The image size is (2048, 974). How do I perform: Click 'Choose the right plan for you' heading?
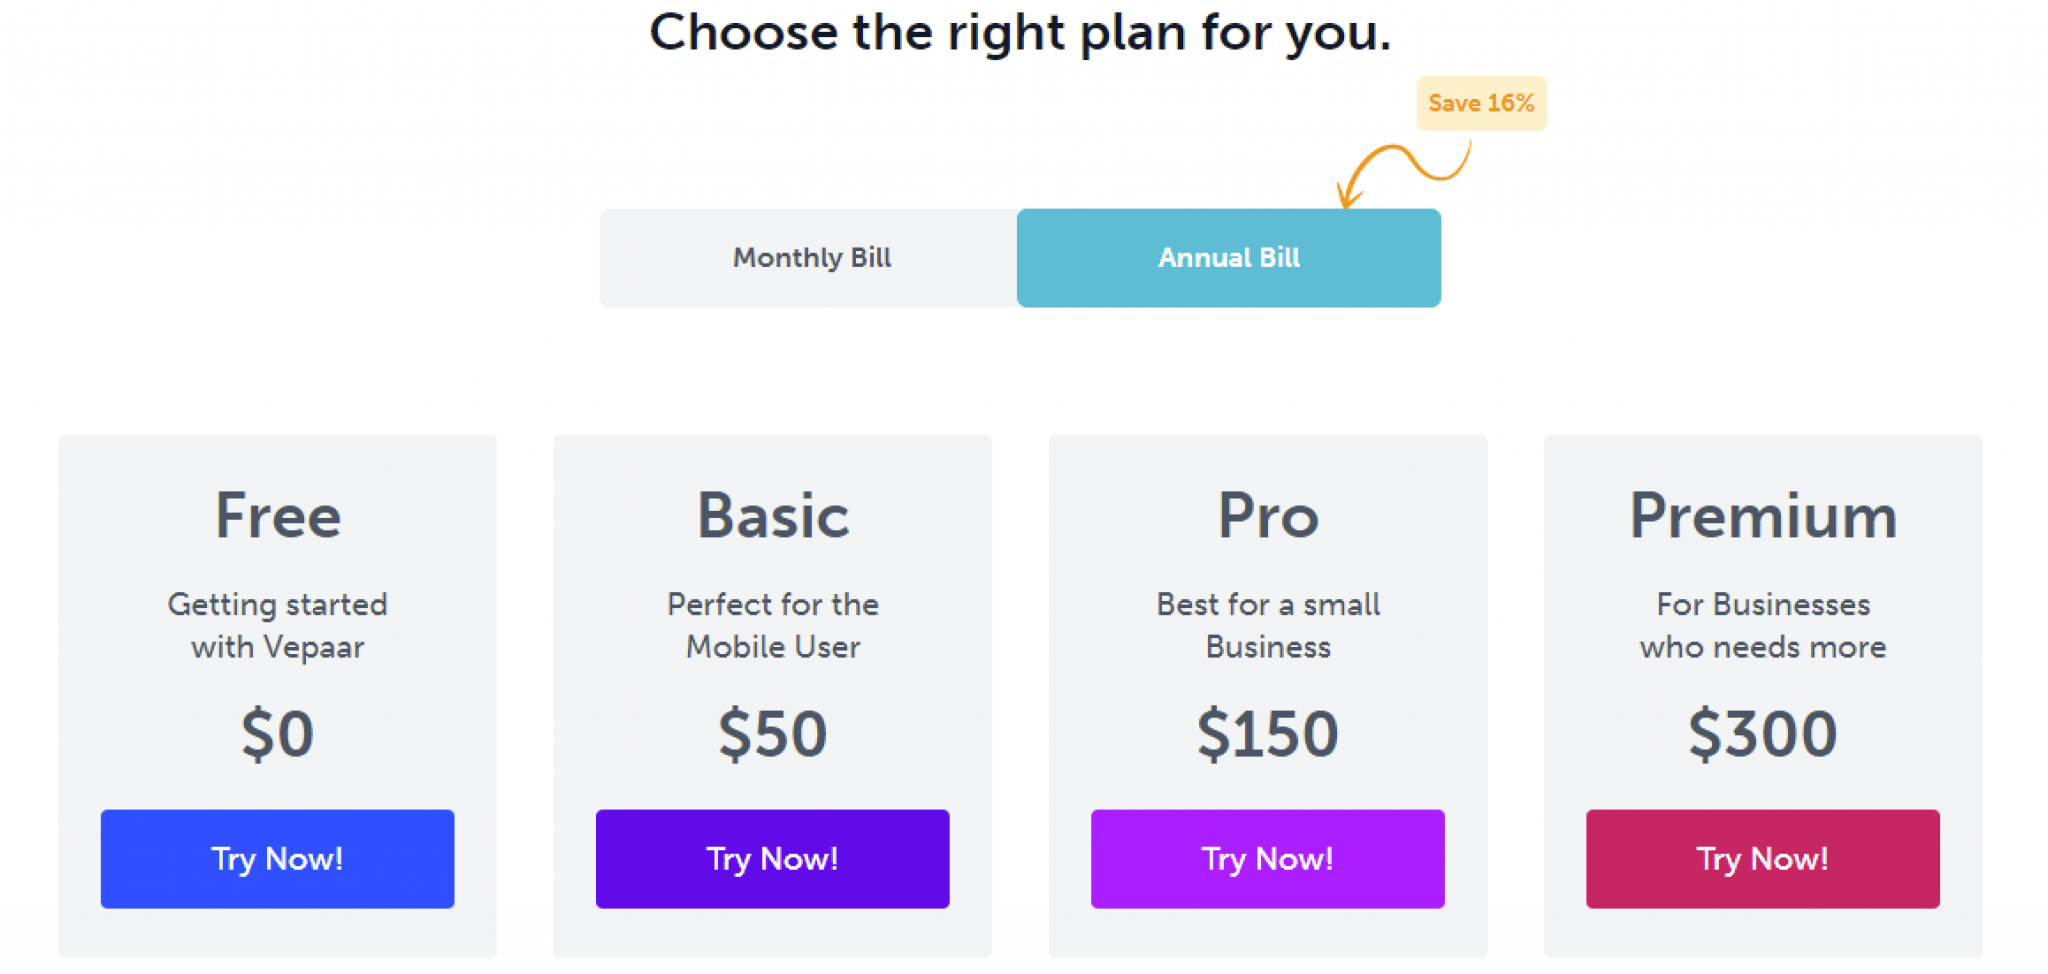coord(1020,32)
